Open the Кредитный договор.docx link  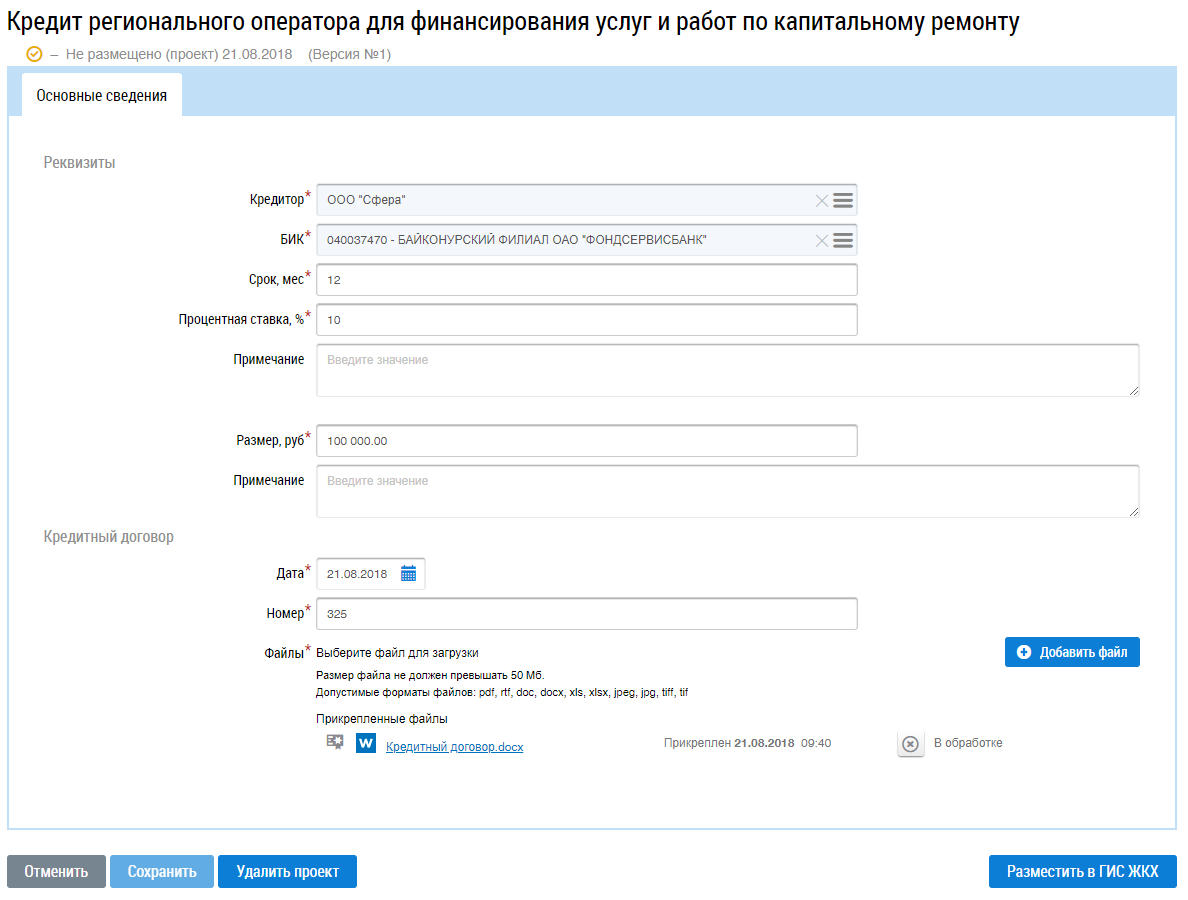454,747
